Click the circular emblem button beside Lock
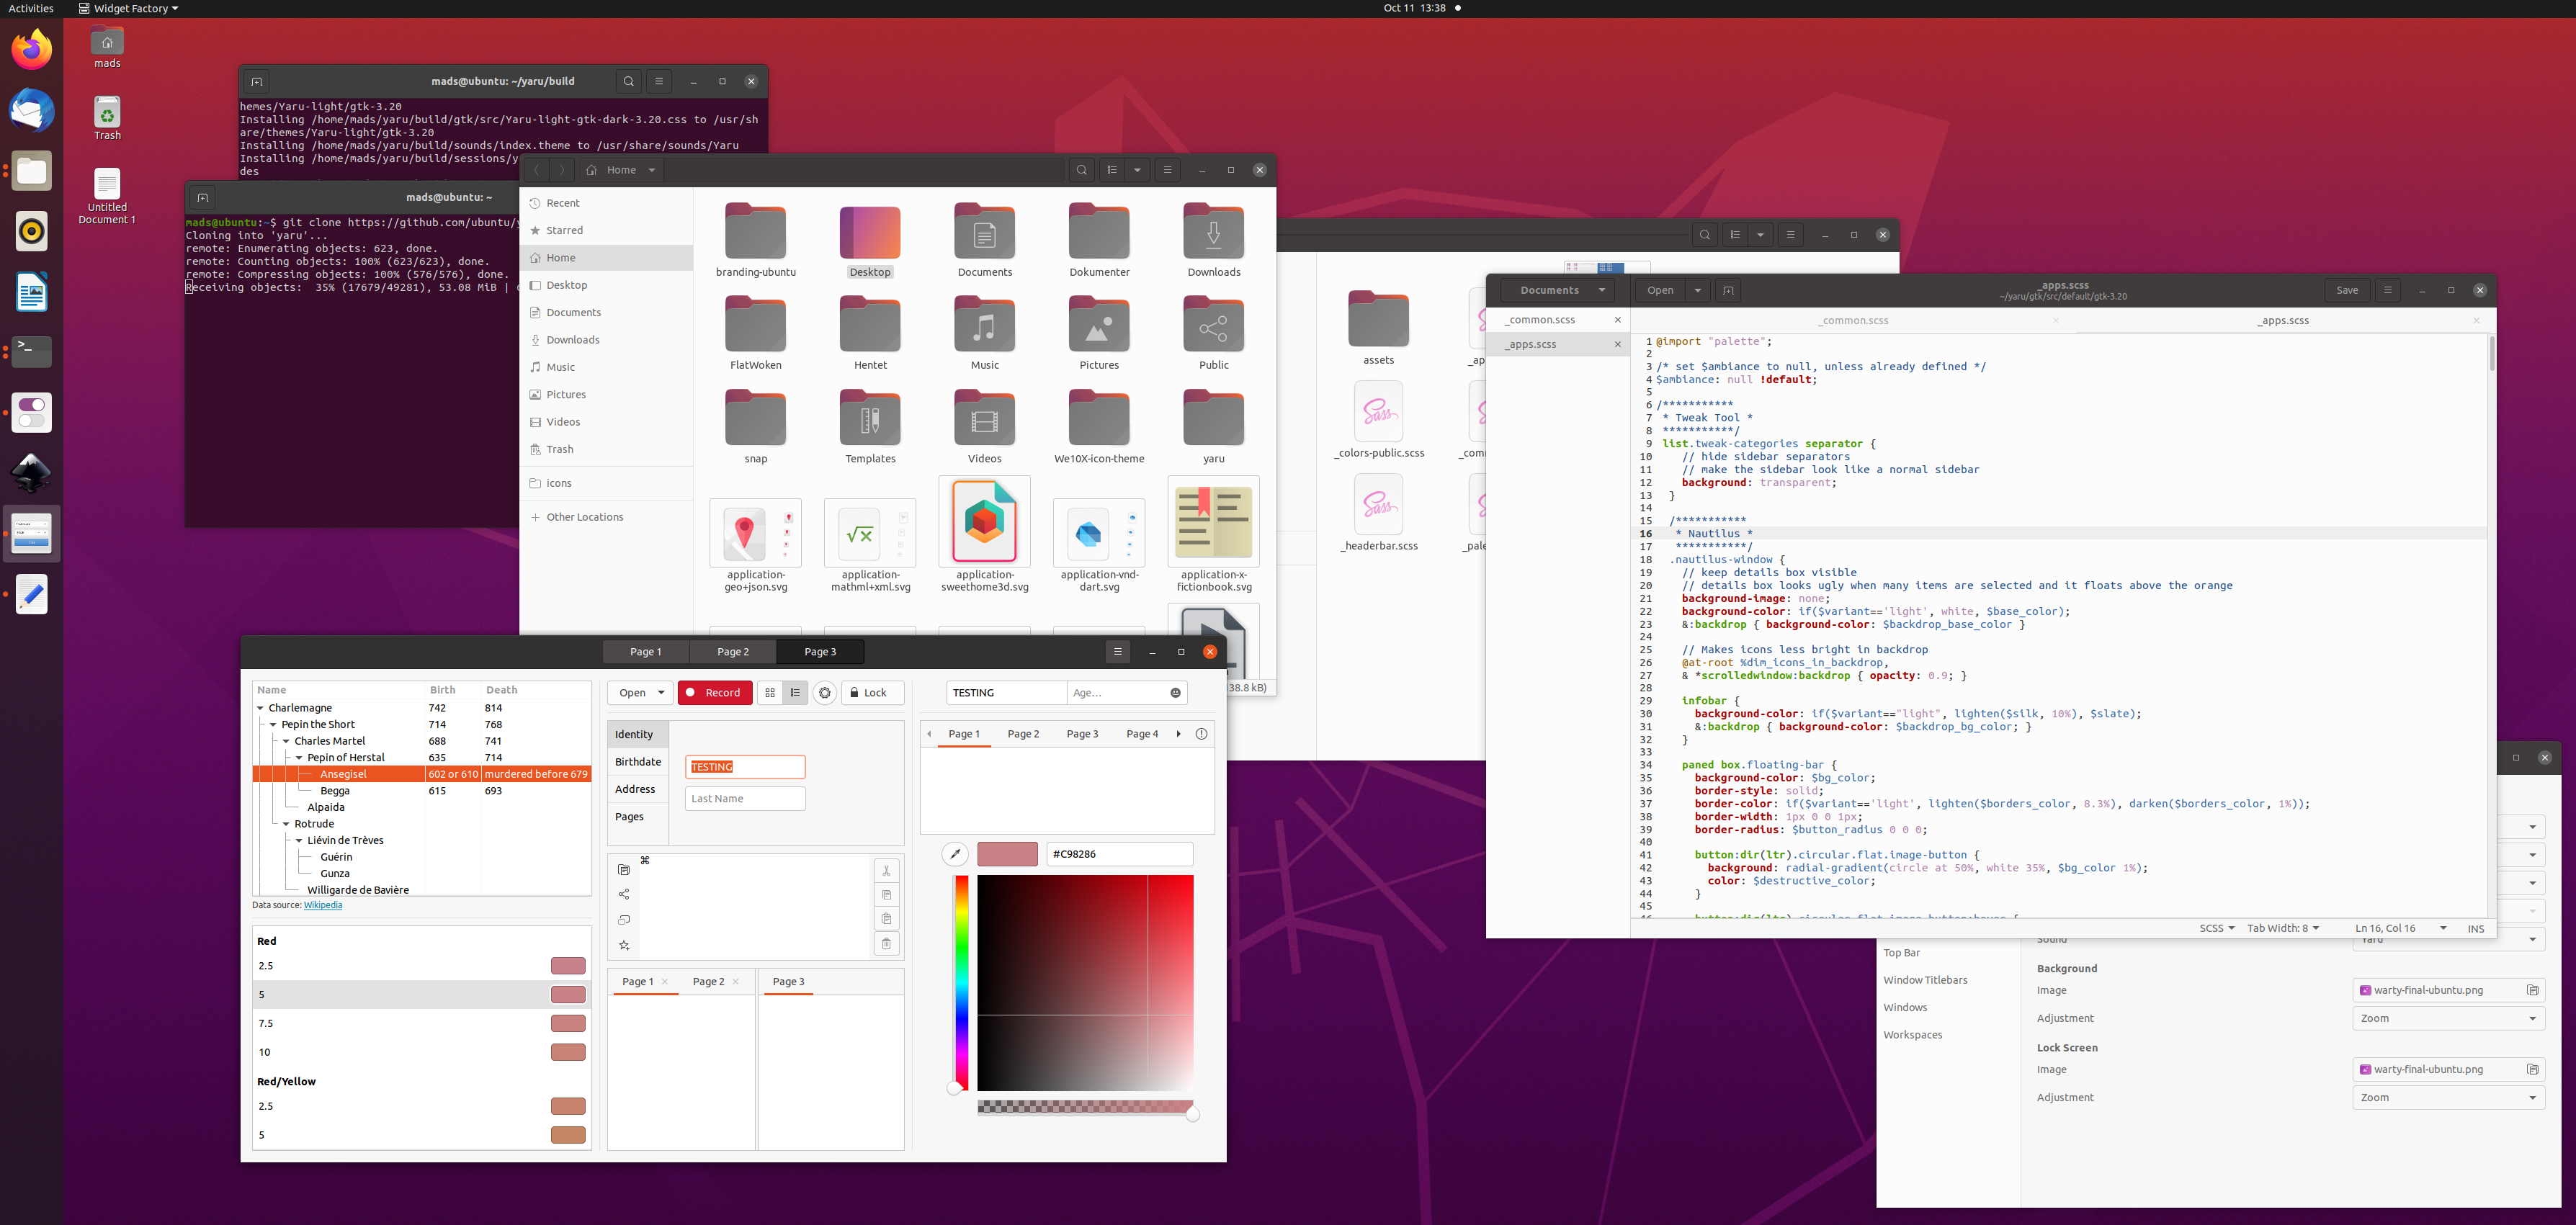The width and height of the screenshot is (2576, 1225). [x=824, y=693]
